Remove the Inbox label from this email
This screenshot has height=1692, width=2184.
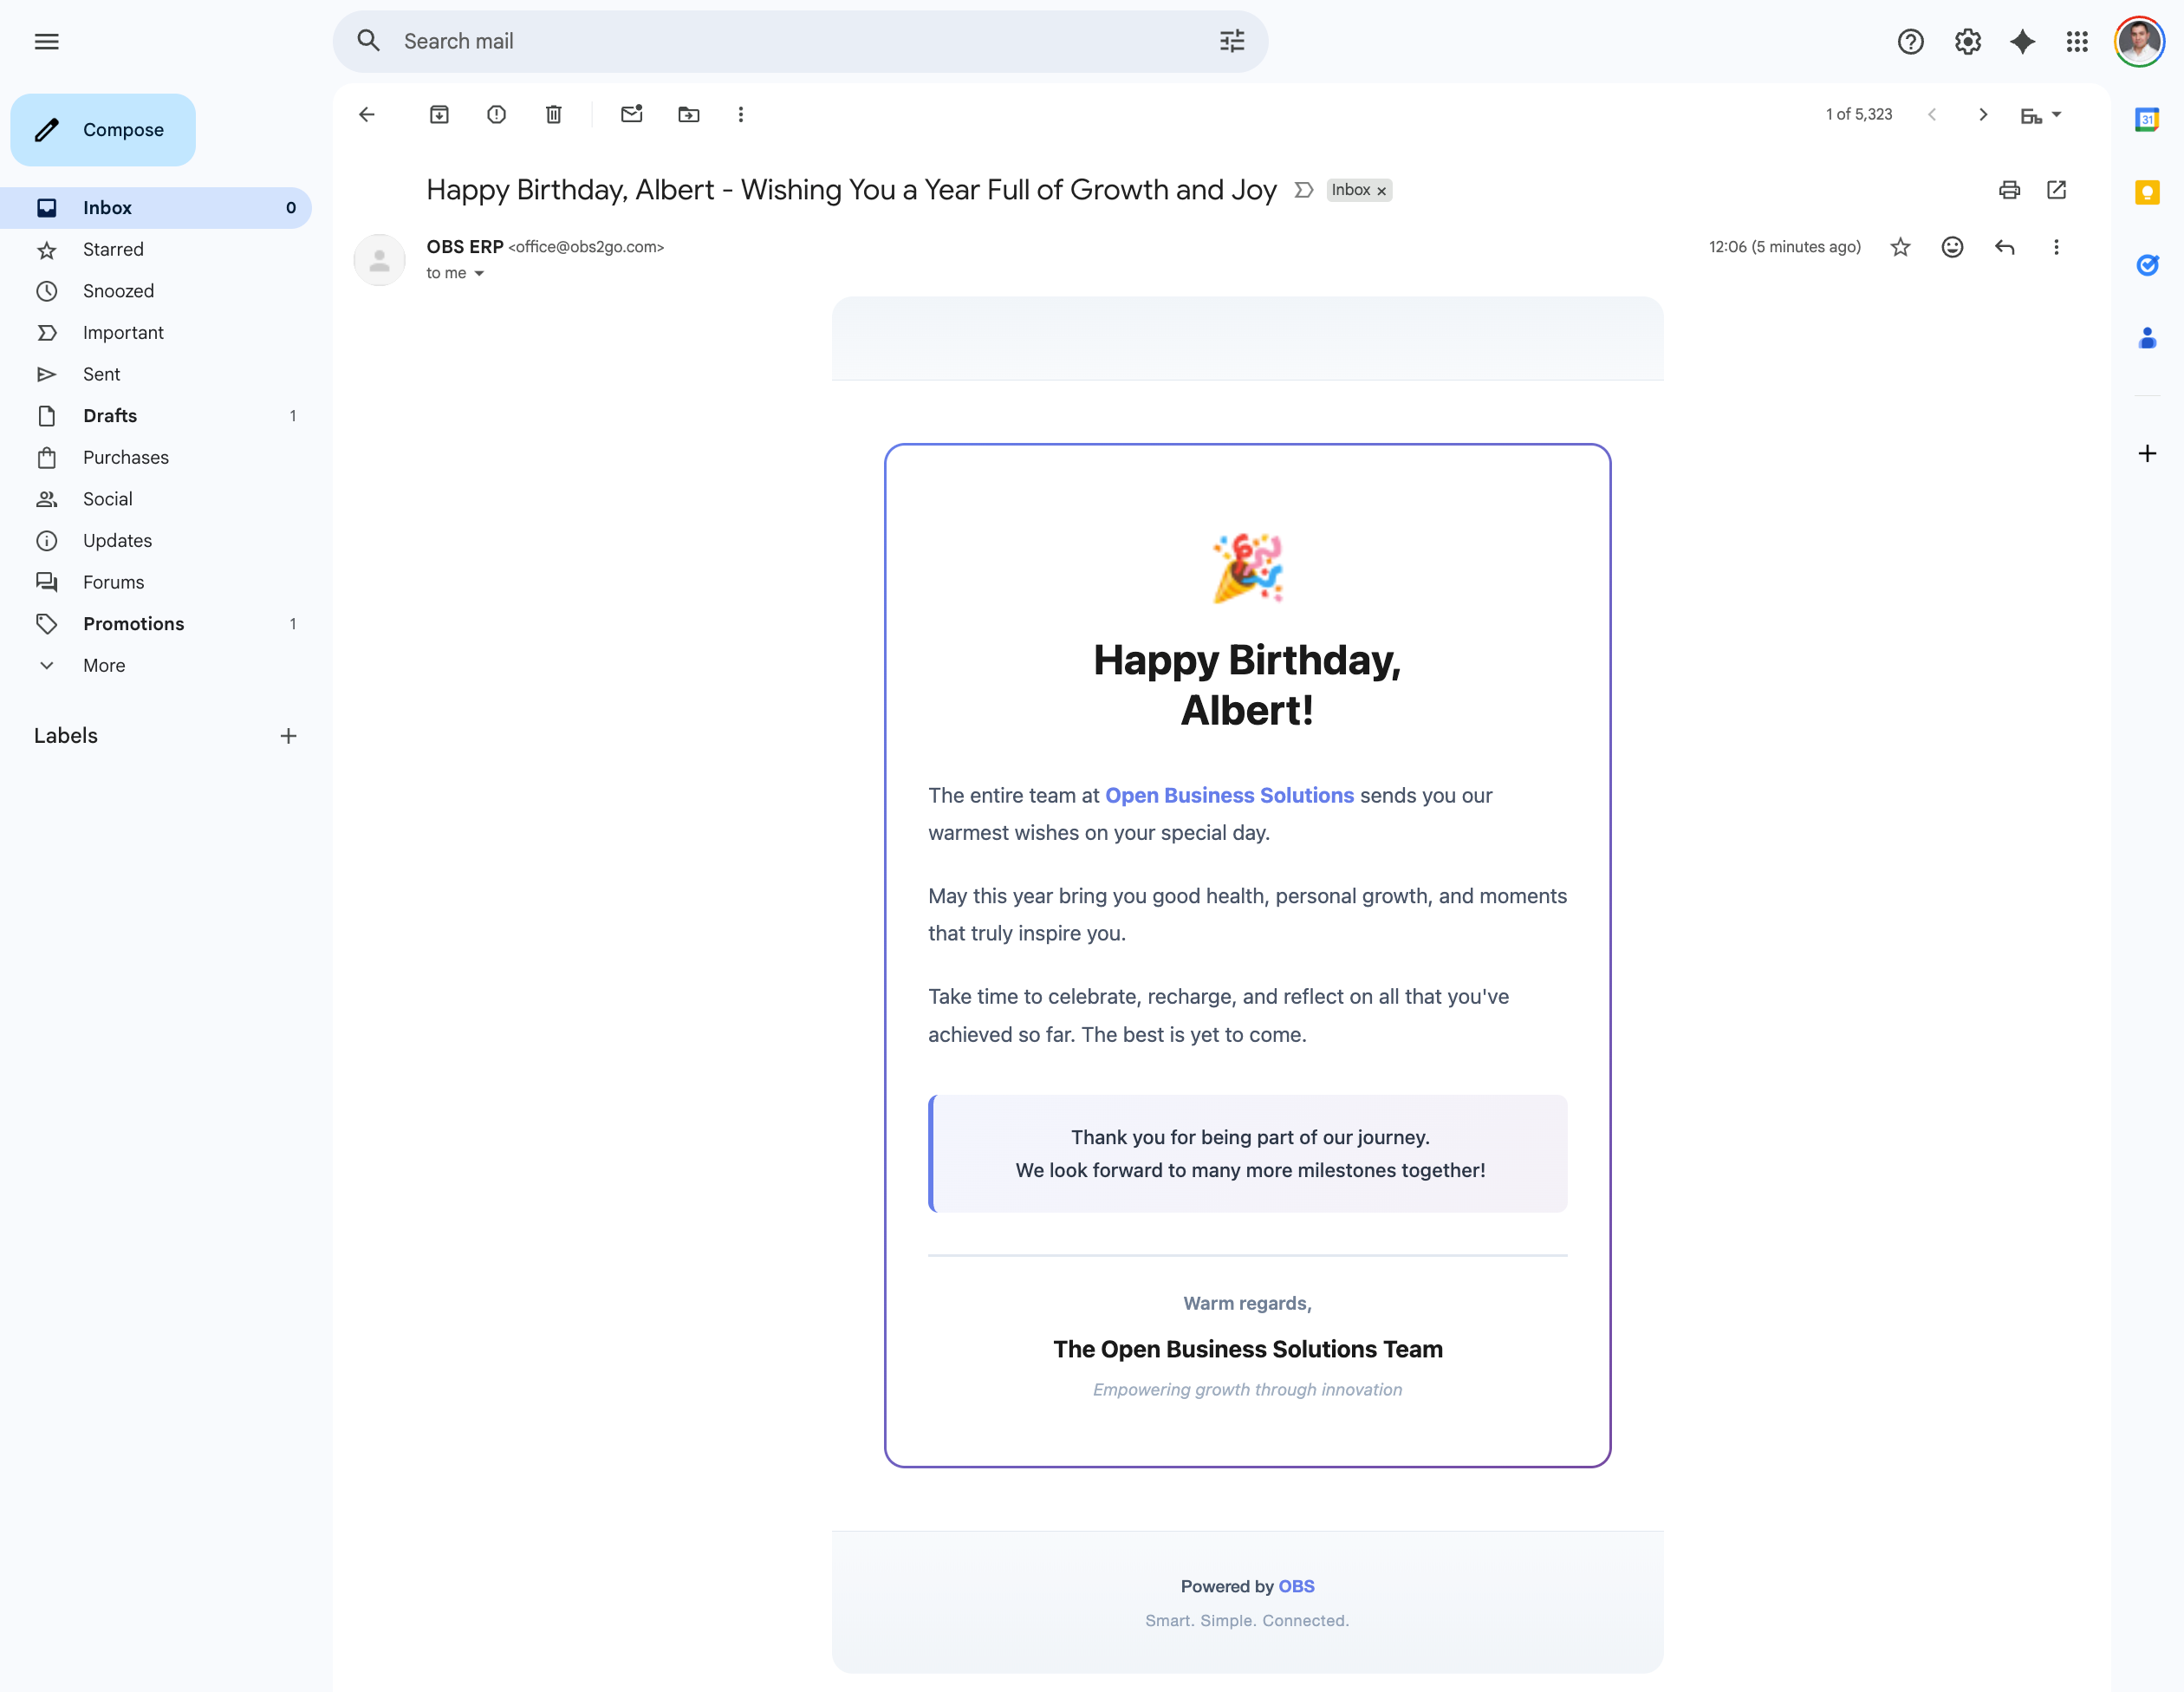click(x=1381, y=191)
